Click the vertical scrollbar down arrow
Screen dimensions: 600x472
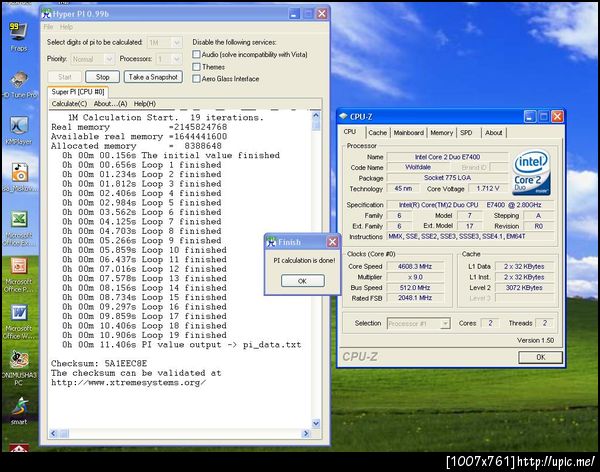point(316,423)
